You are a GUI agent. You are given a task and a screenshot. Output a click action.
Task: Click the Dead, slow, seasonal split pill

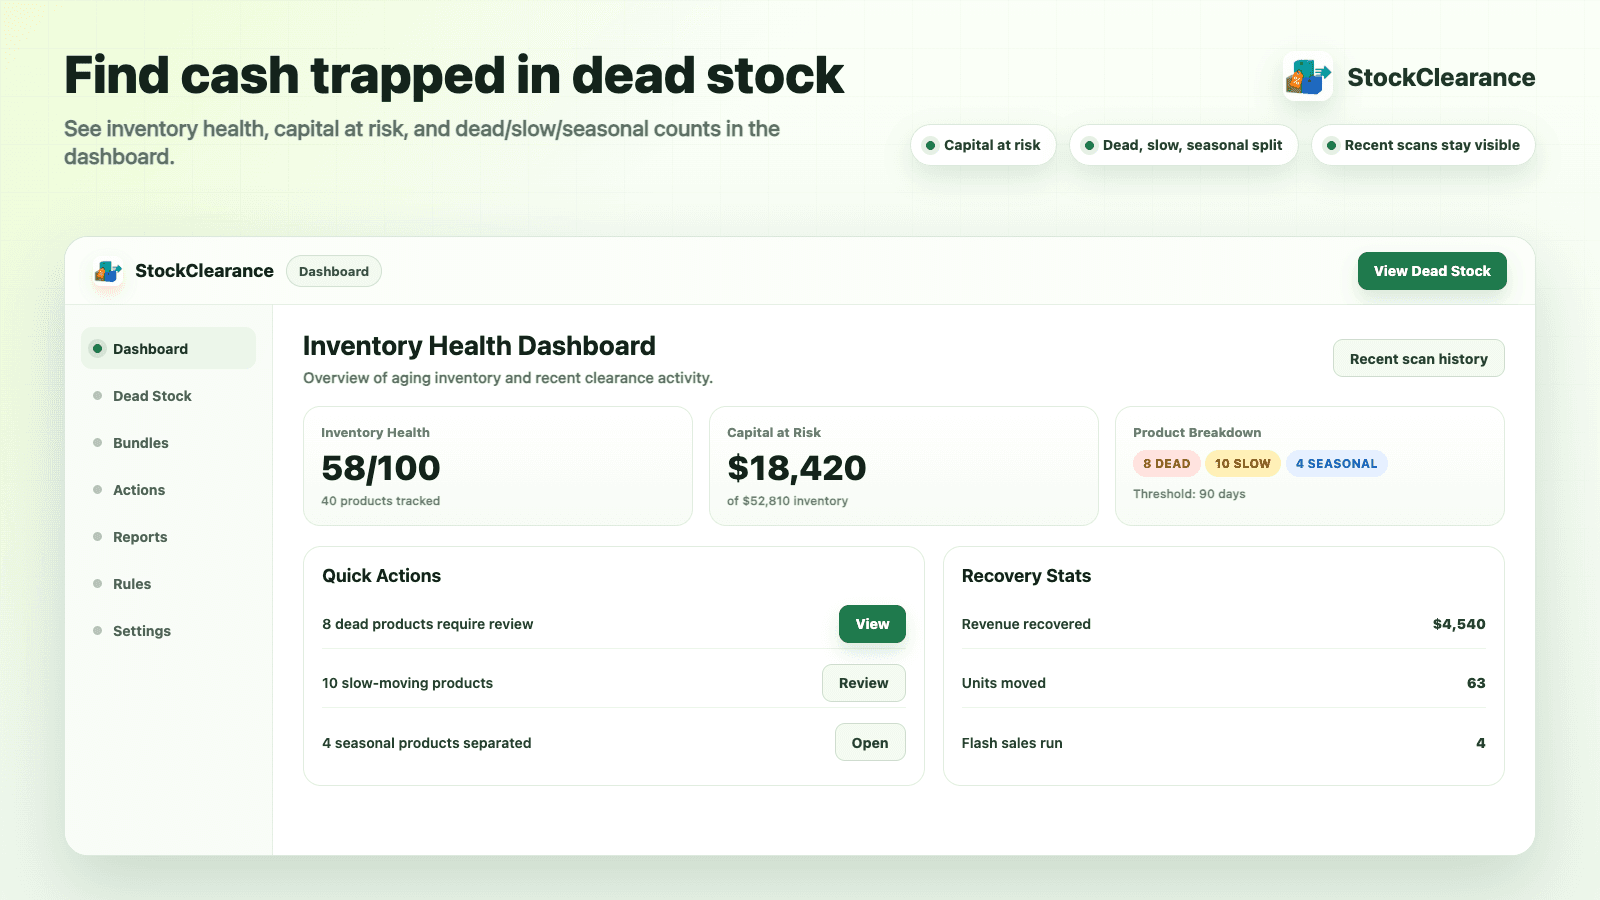tap(1183, 145)
